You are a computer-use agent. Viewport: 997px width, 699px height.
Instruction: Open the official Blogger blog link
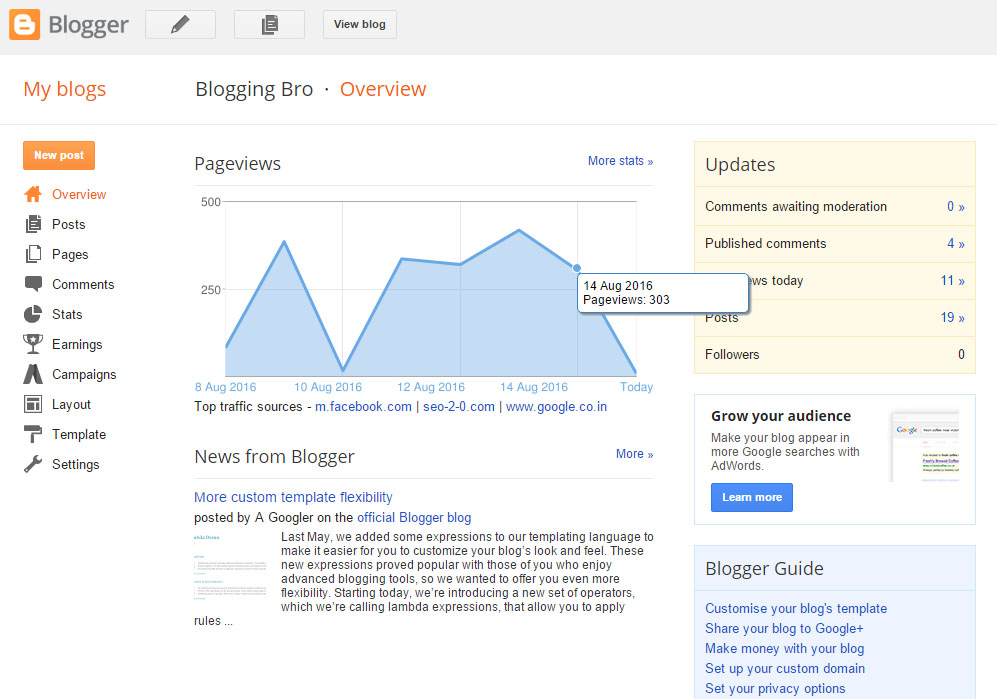tap(414, 518)
